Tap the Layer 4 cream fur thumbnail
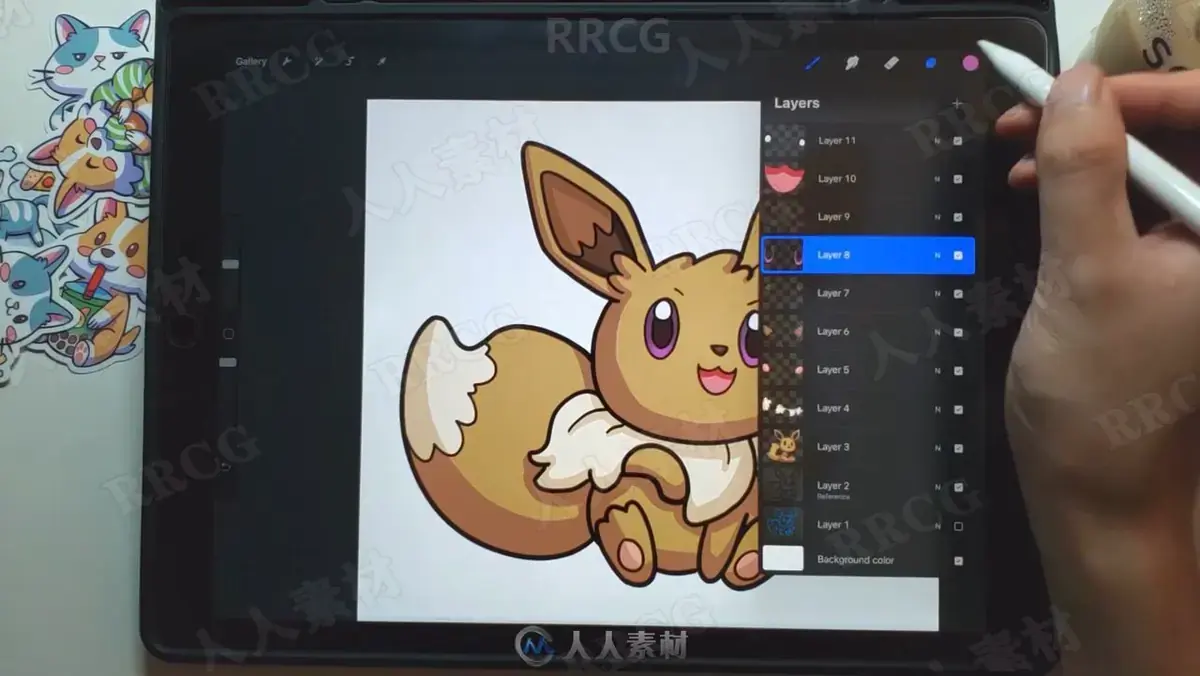1200x676 pixels. click(x=784, y=408)
